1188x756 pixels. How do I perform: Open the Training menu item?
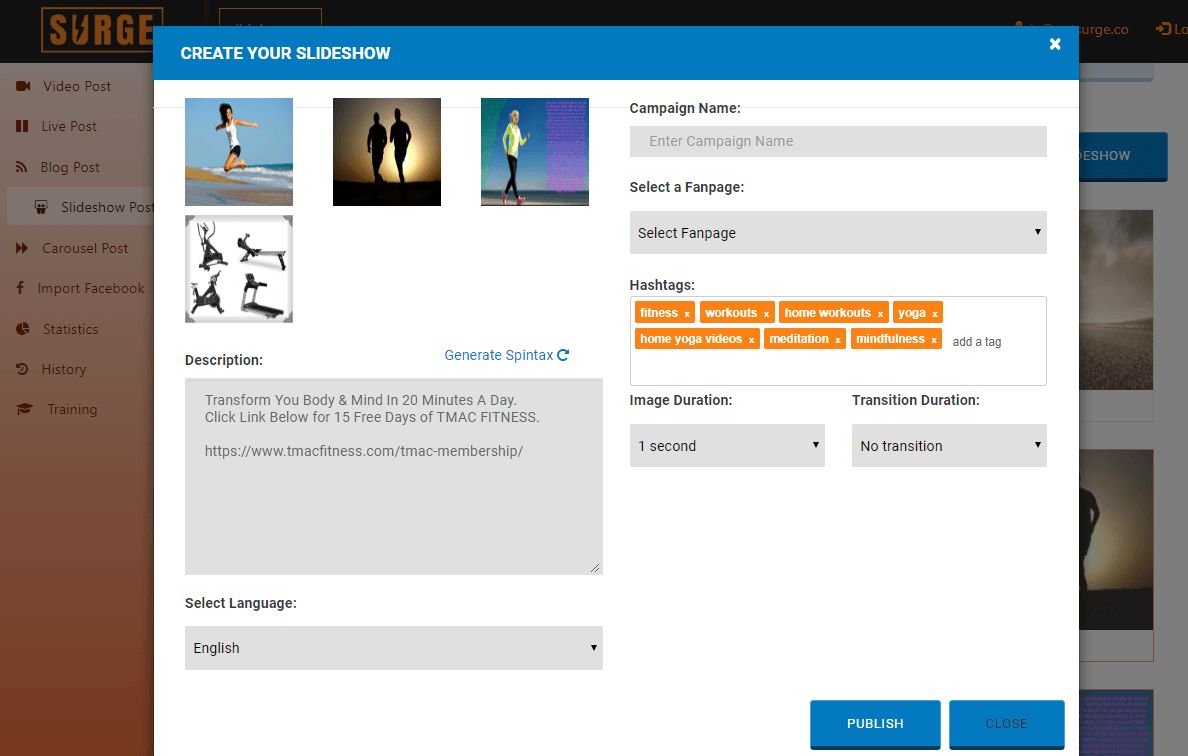pos(72,409)
